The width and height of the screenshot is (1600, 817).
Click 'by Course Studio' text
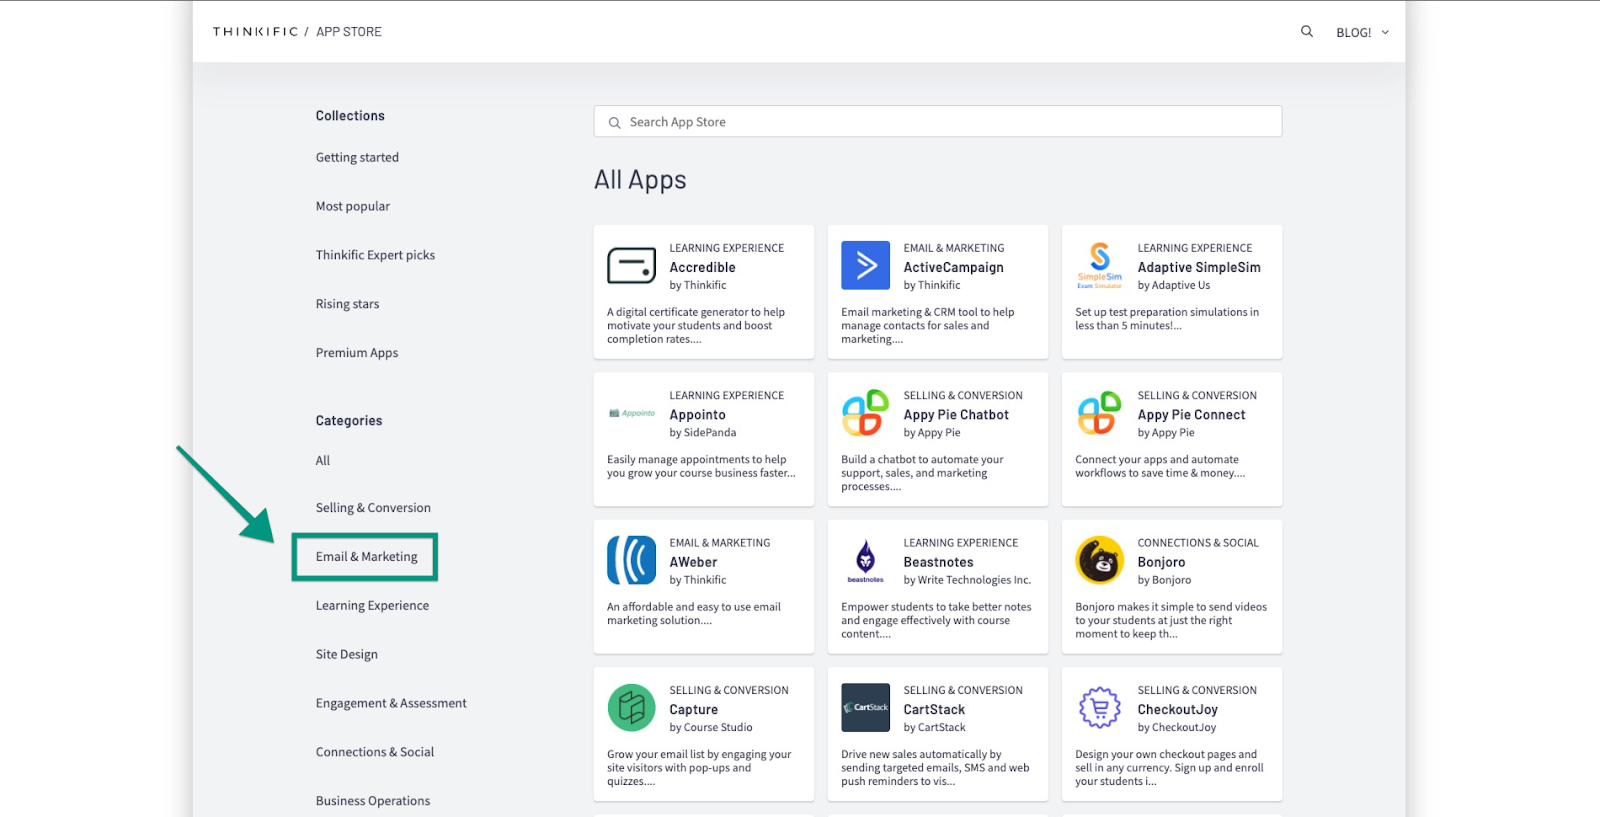click(x=711, y=728)
